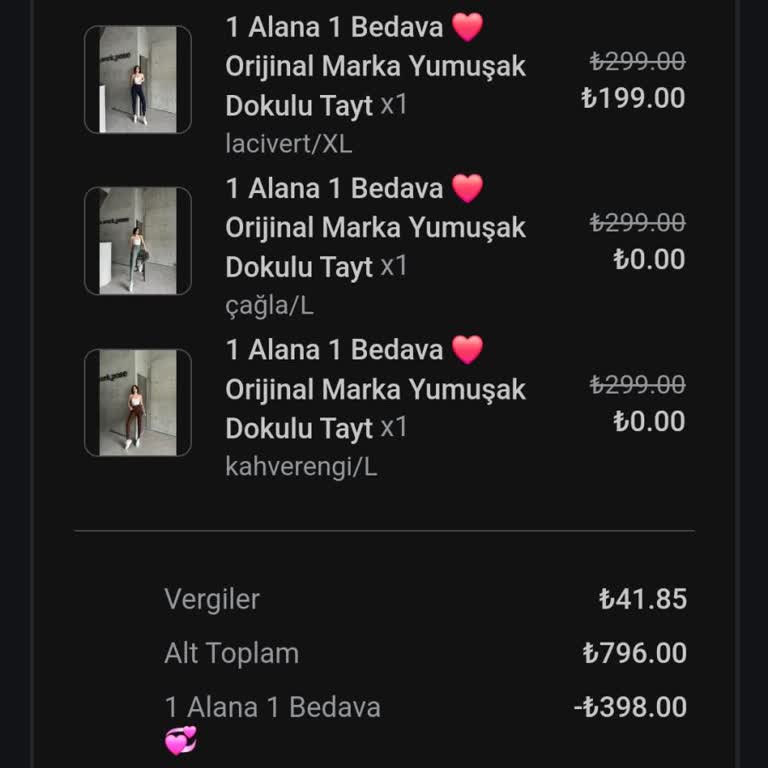Click the -₺398.00 discount amount
768x768 pixels.
pos(630,707)
